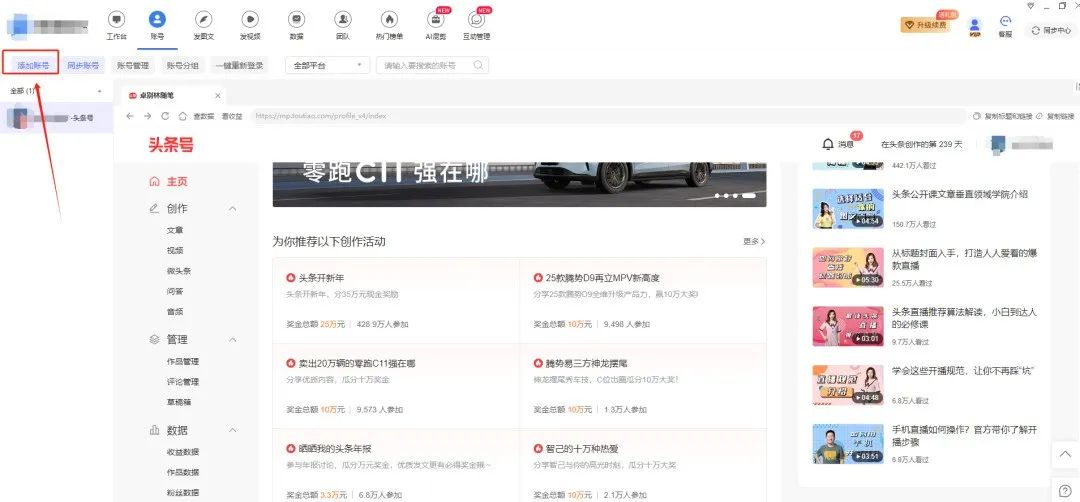Collapse the 数据 sidebar section
1080x502 pixels.
(232, 430)
